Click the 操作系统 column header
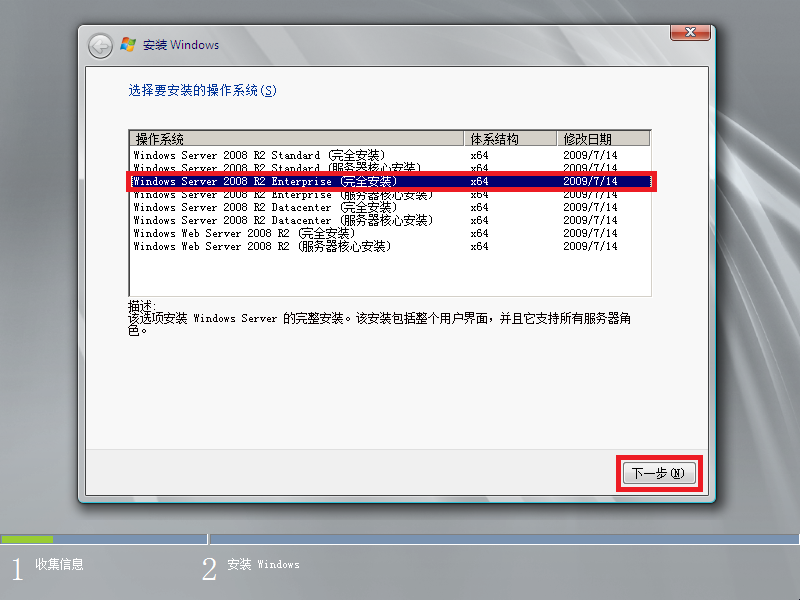This screenshot has height=600, width=800. [297, 139]
